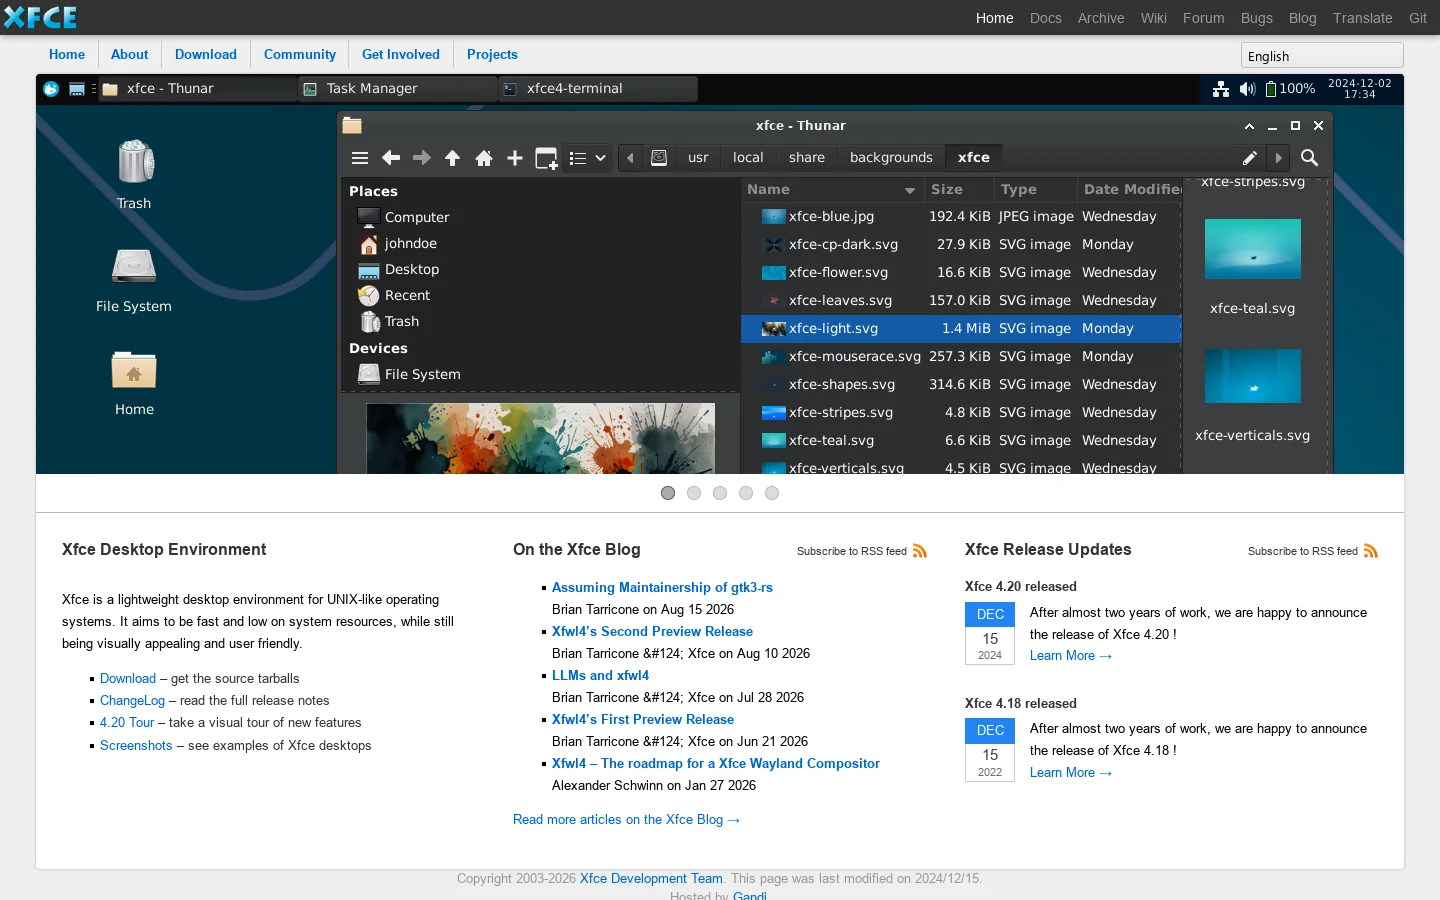Click the battery 100% indicator
1440x900 pixels.
pos(1290,89)
